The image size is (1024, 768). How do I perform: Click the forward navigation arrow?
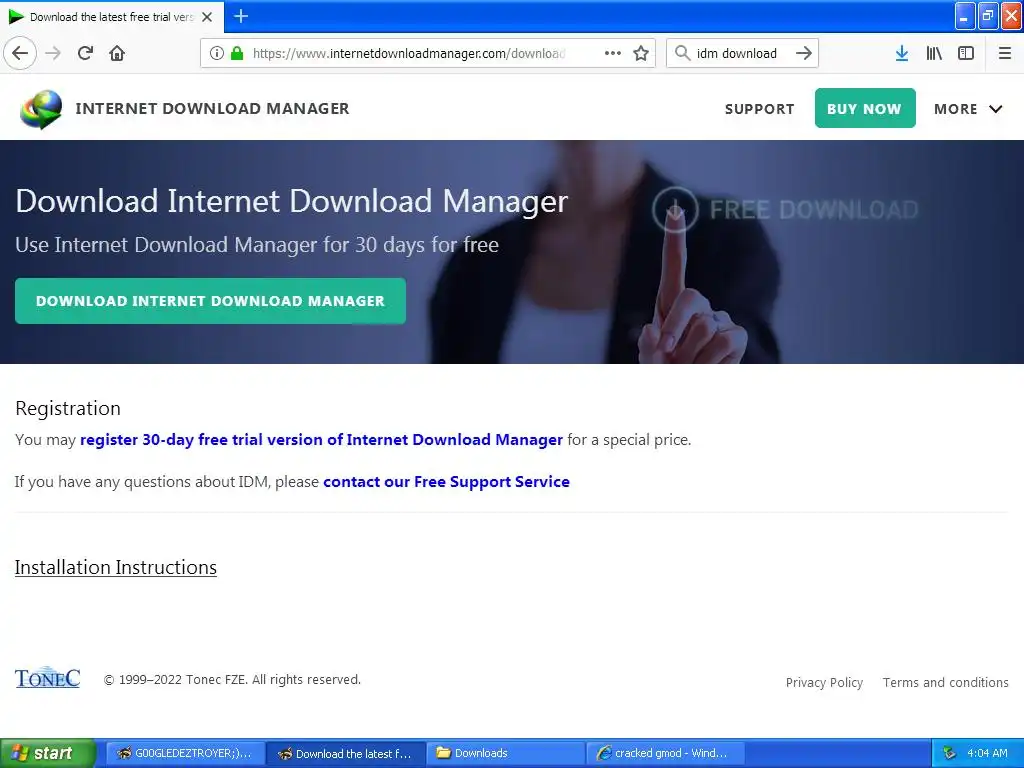53,53
